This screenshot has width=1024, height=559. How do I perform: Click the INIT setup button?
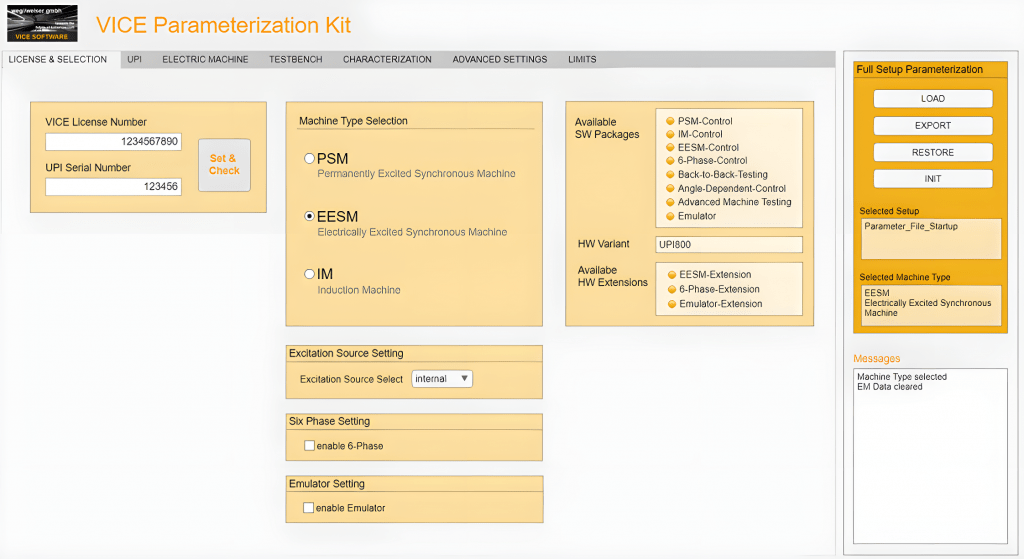click(933, 179)
